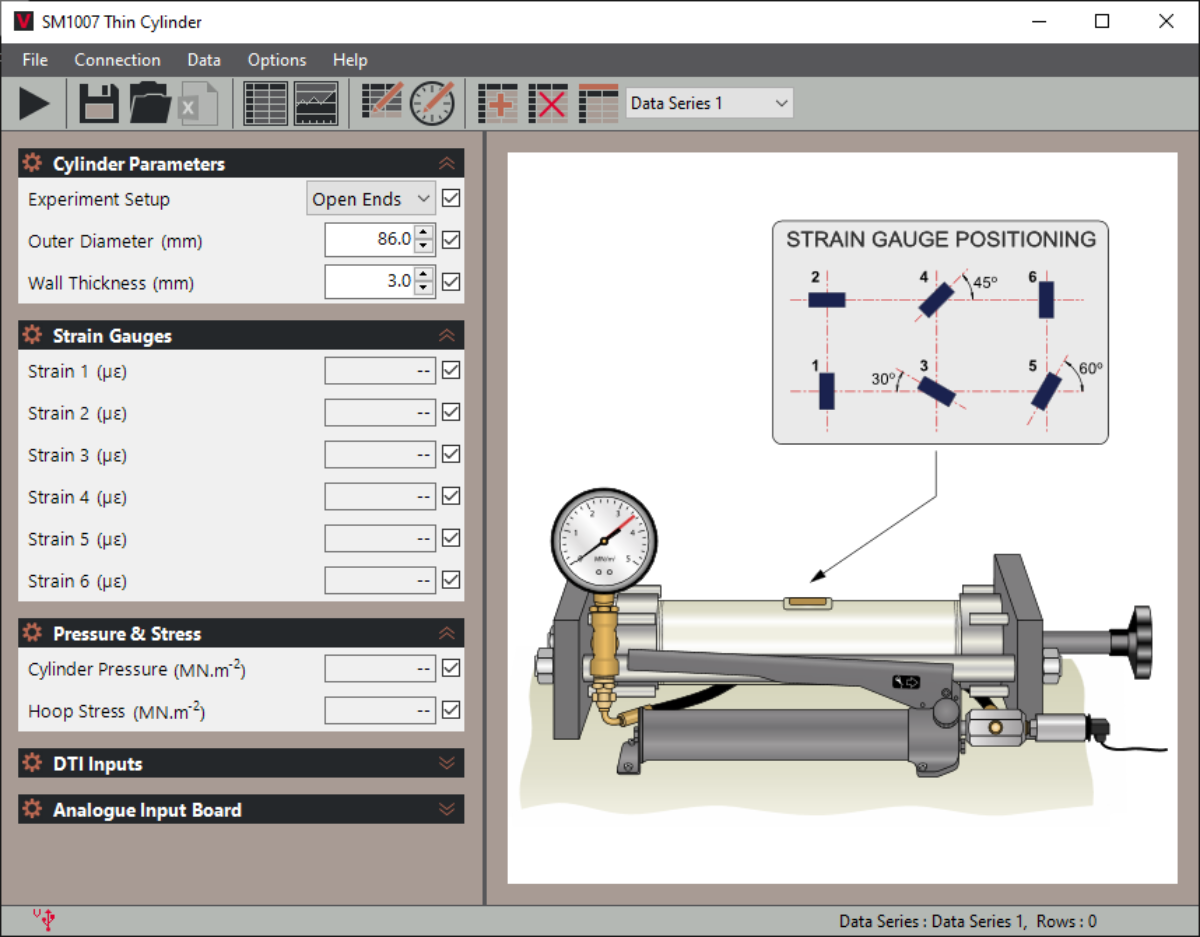Click the Cylinder Pressure readout field
The height and width of the screenshot is (937, 1200).
(380, 669)
